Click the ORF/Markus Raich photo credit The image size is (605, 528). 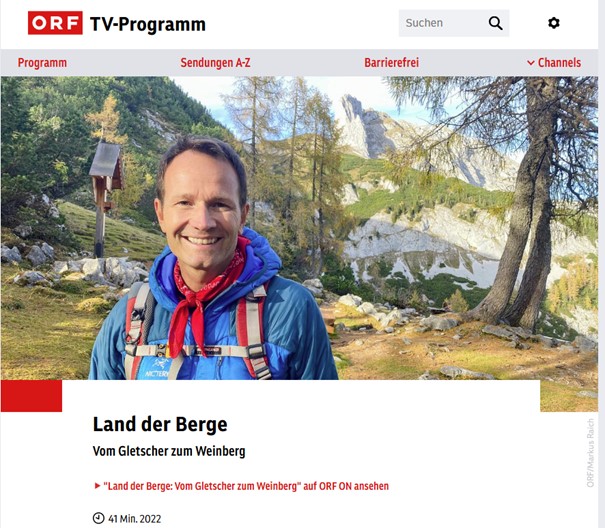coord(590,453)
